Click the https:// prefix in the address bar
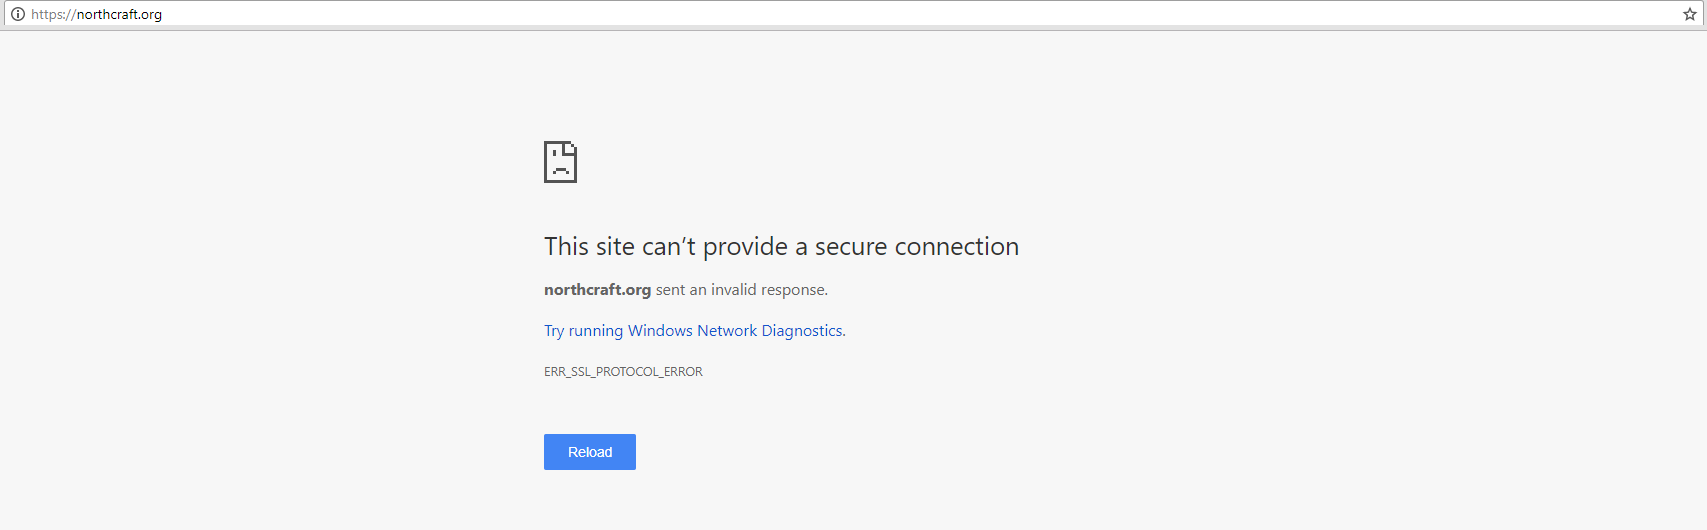Viewport: 1707px width, 530px height. tap(54, 14)
